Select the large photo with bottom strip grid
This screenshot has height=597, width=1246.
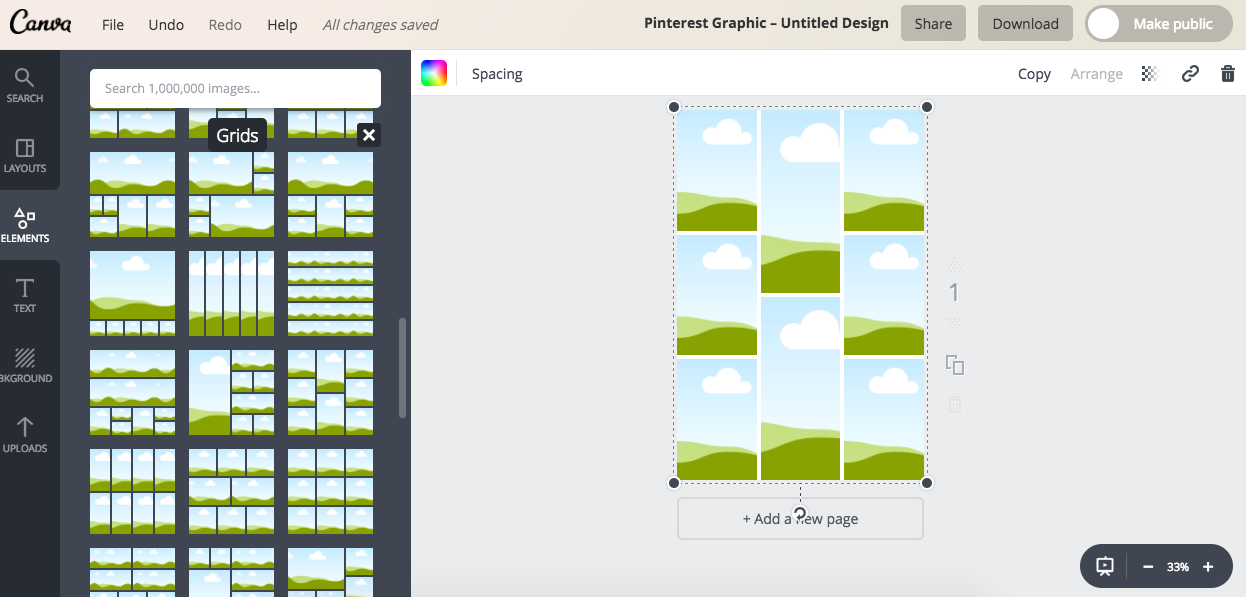click(x=132, y=293)
